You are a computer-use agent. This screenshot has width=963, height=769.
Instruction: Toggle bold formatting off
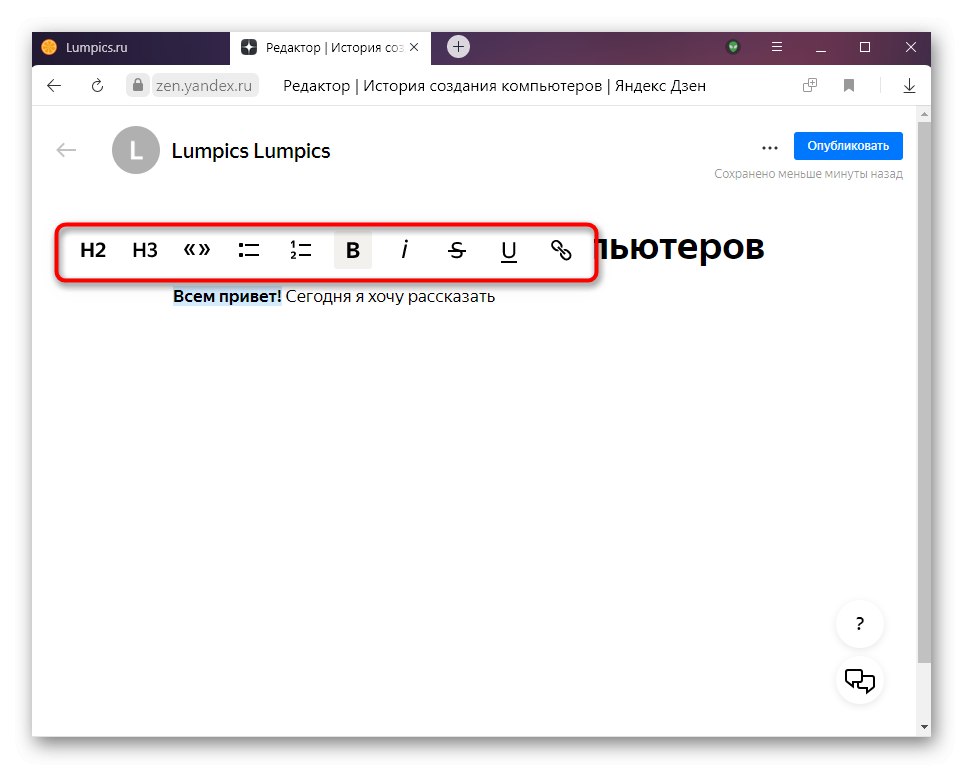click(352, 251)
